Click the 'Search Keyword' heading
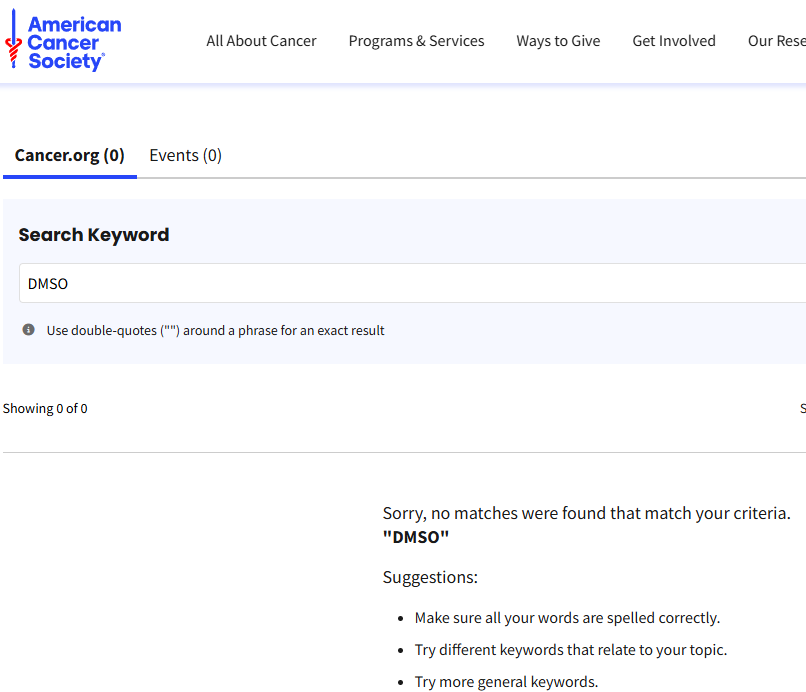Screen dimensions: 806x692 point(94,235)
